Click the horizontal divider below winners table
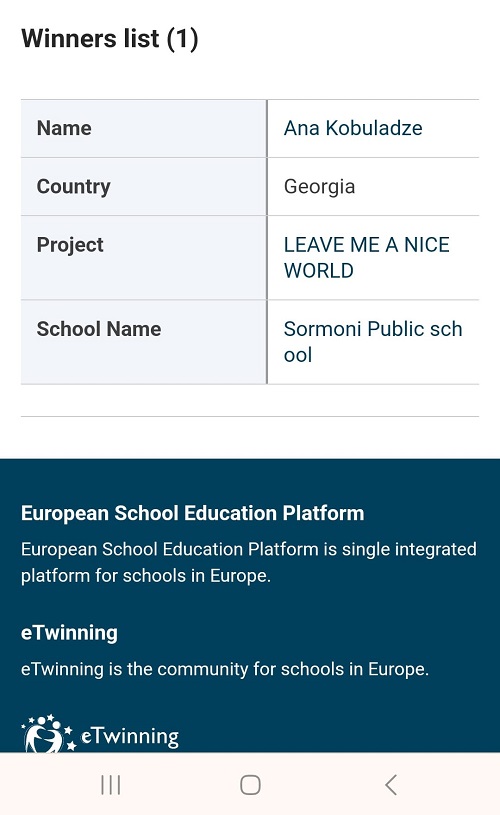The width and height of the screenshot is (500, 815). click(249, 416)
